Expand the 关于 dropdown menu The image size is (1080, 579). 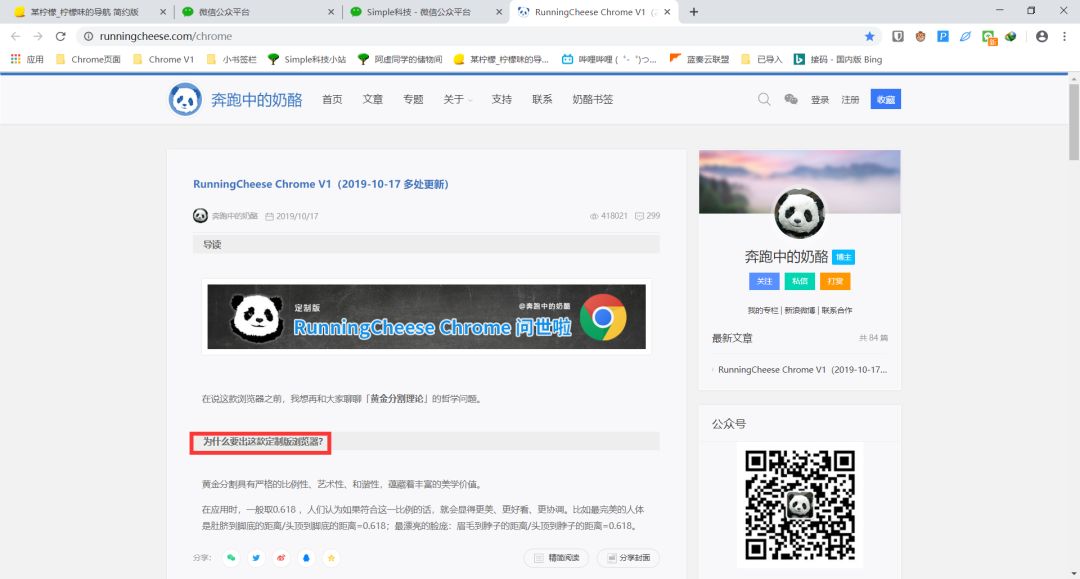[457, 99]
